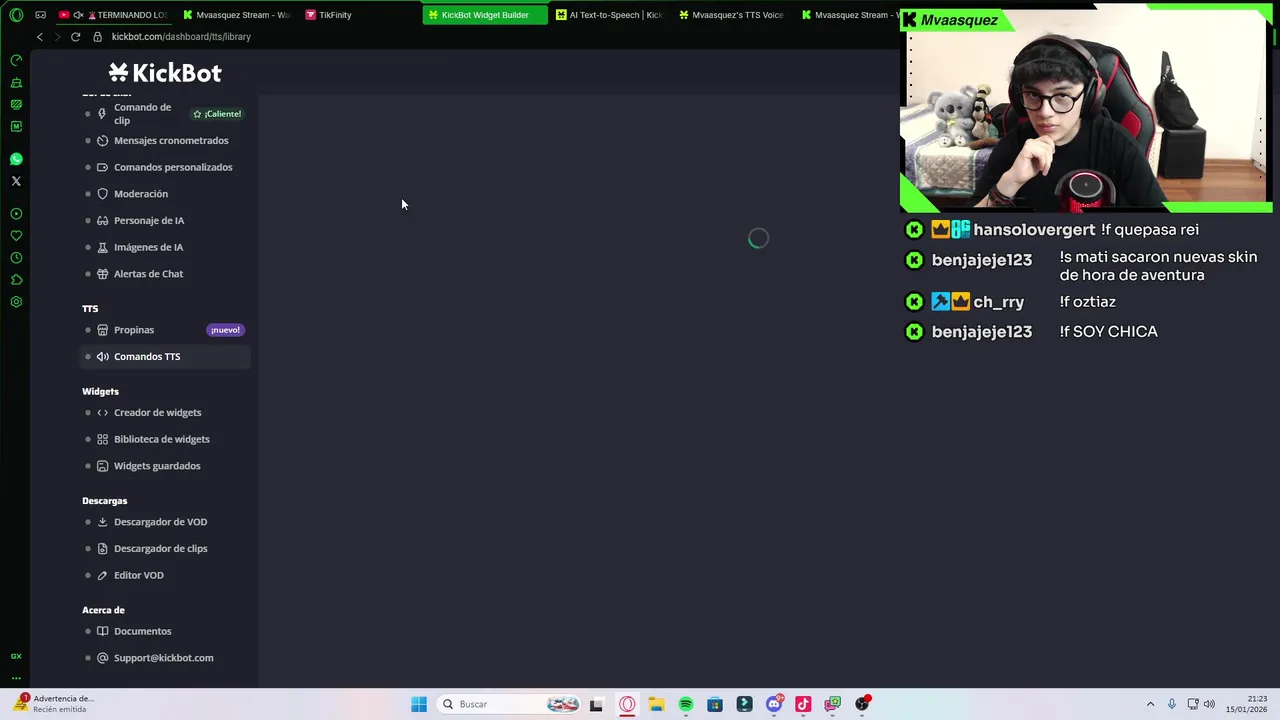Click the Comandos TTS speaker icon
This screenshot has height=720, width=1280.
[x=102, y=357]
